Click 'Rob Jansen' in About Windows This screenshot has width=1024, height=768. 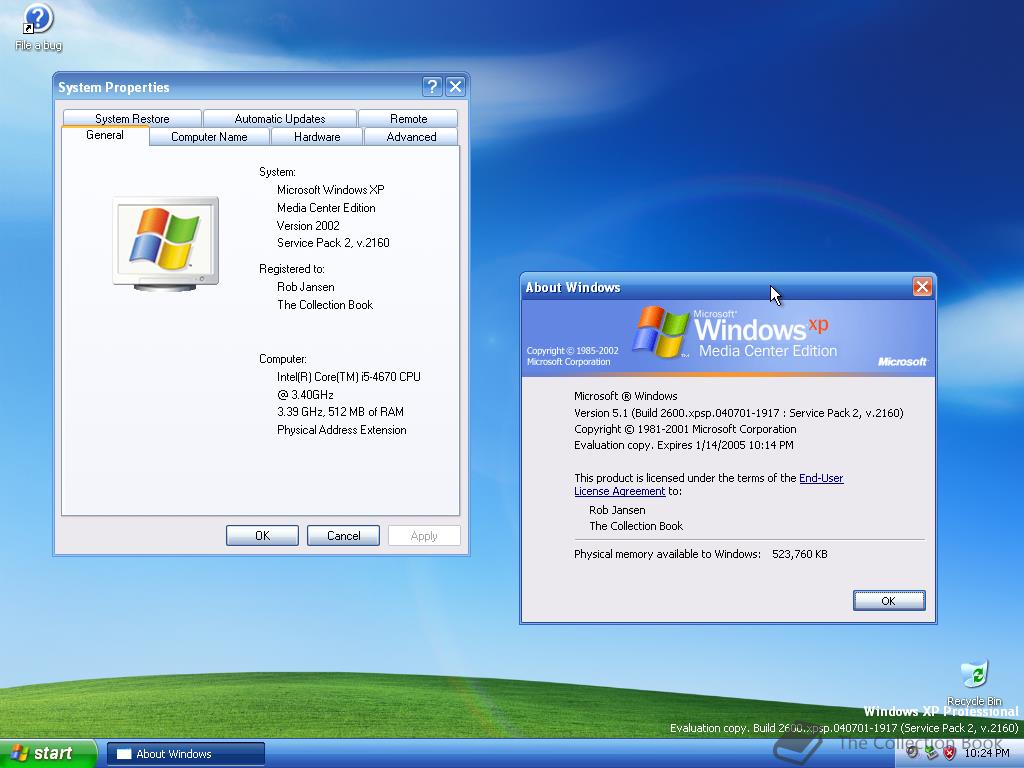(x=617, y=510)
